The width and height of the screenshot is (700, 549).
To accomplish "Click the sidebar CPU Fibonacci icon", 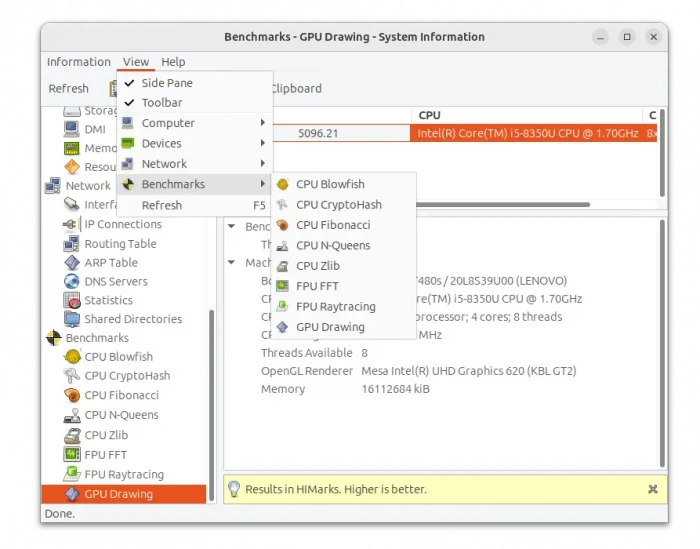I will (x=72, y=395).
